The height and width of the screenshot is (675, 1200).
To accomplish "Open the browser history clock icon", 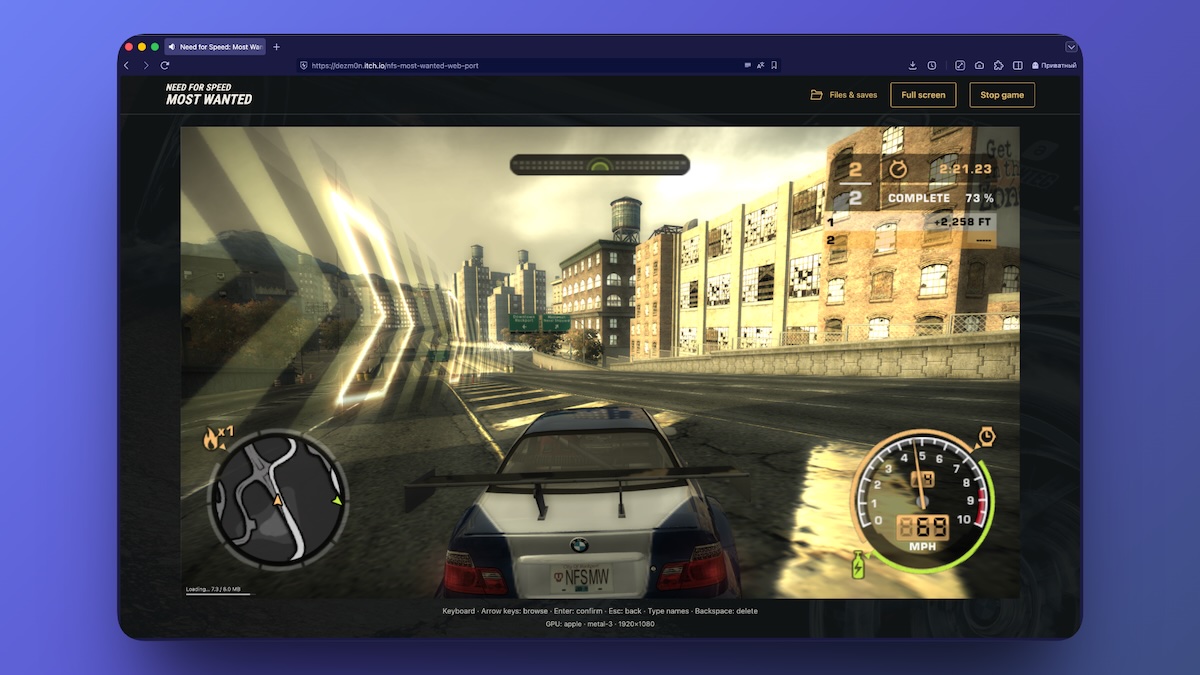I will tap(932, 65).
